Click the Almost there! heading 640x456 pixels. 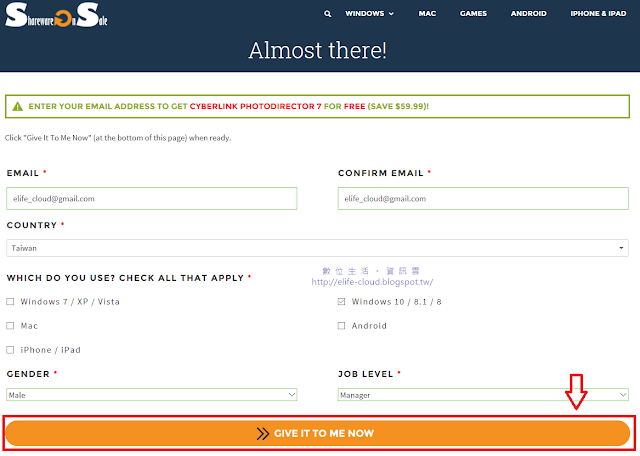[318, 50]
